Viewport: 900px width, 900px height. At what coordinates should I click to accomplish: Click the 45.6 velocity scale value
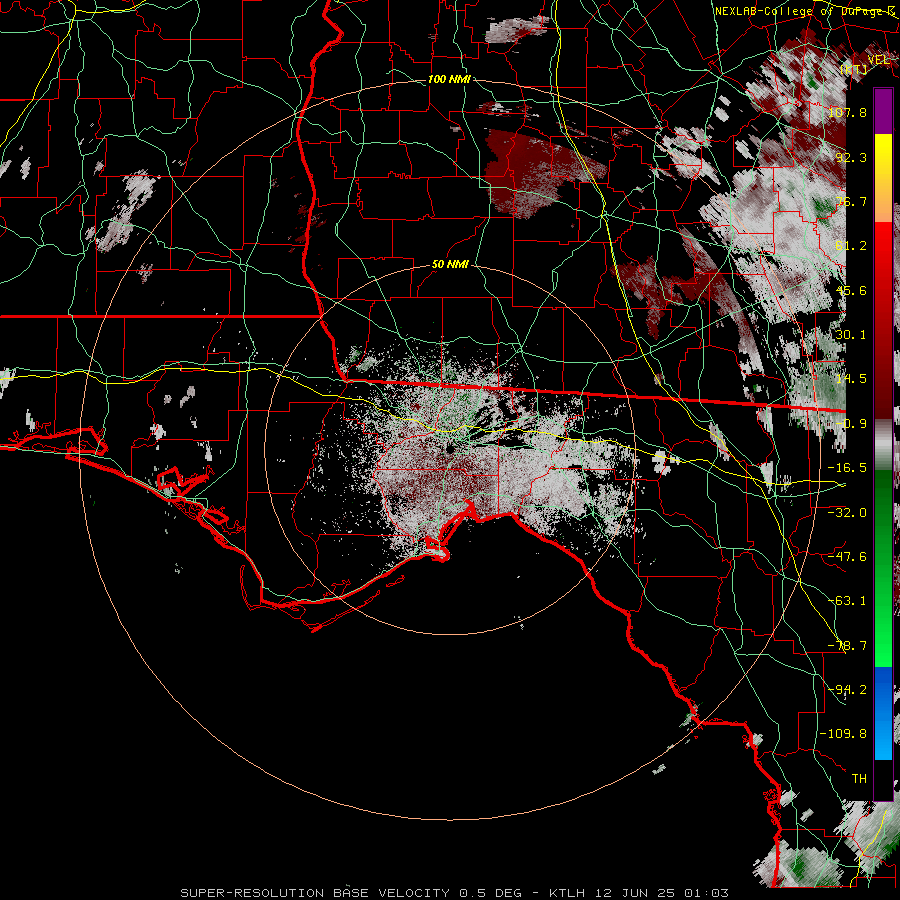851,290
